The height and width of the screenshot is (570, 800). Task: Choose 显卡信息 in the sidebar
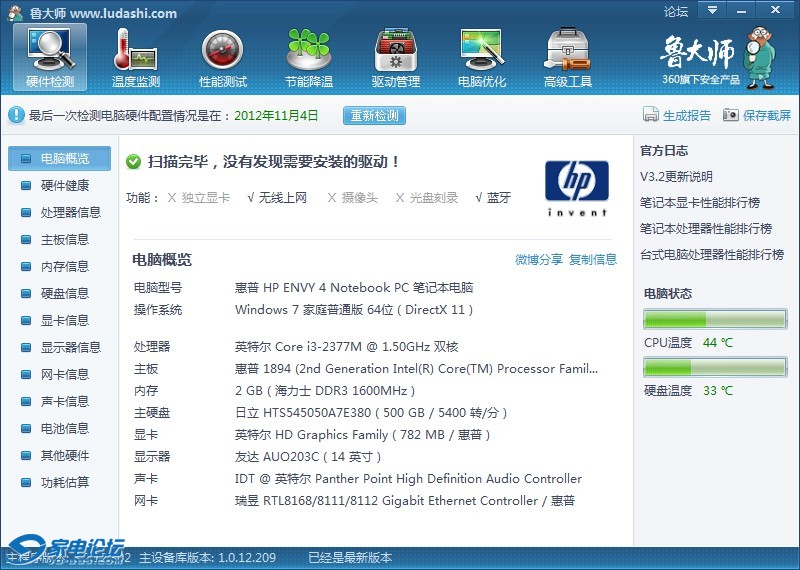click(64, 320)
